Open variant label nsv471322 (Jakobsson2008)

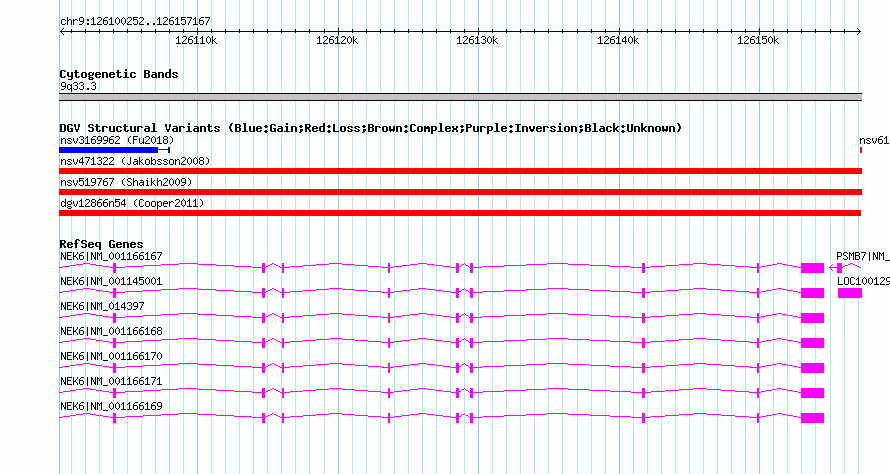point(135,161)
